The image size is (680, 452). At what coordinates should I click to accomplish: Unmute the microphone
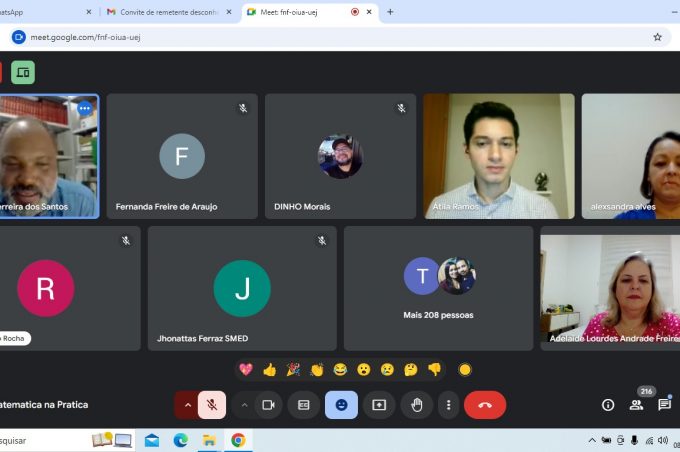coord(211,405)
